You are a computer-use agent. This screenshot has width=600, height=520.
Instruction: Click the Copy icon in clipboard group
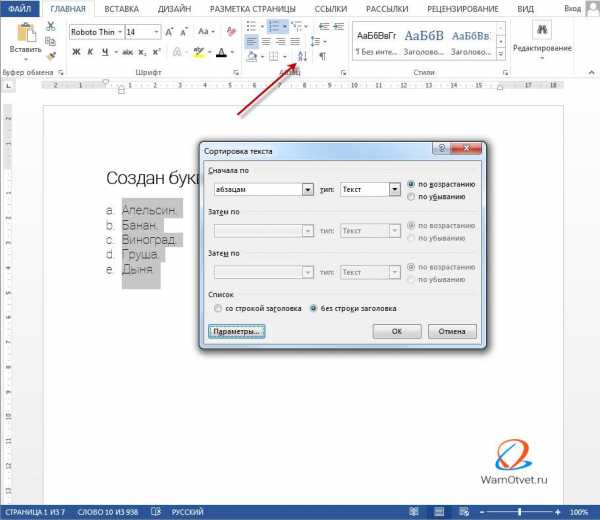[50, 41]
